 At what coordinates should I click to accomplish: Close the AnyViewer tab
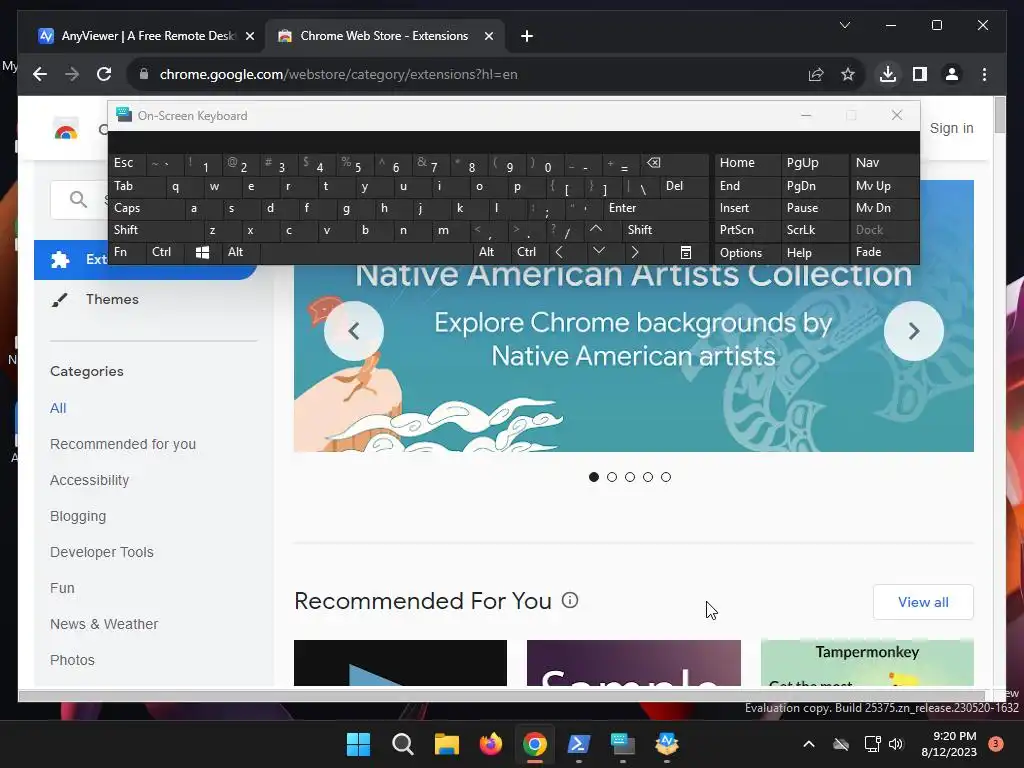[x=249, y=36]
